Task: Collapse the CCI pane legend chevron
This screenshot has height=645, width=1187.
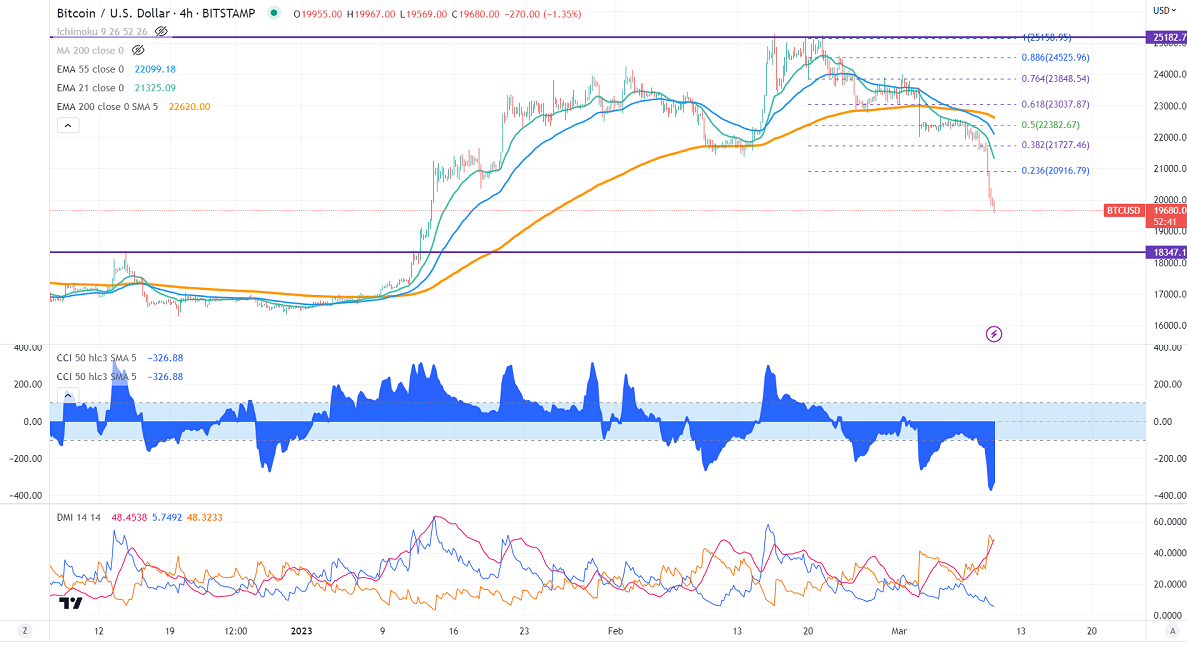Action: [67, 395]
